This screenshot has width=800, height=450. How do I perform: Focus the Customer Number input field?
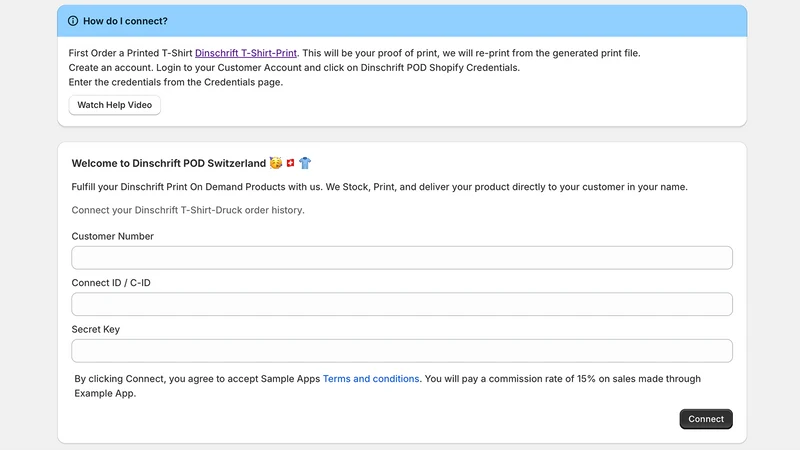pyautogui.click(x=402, y=258)
